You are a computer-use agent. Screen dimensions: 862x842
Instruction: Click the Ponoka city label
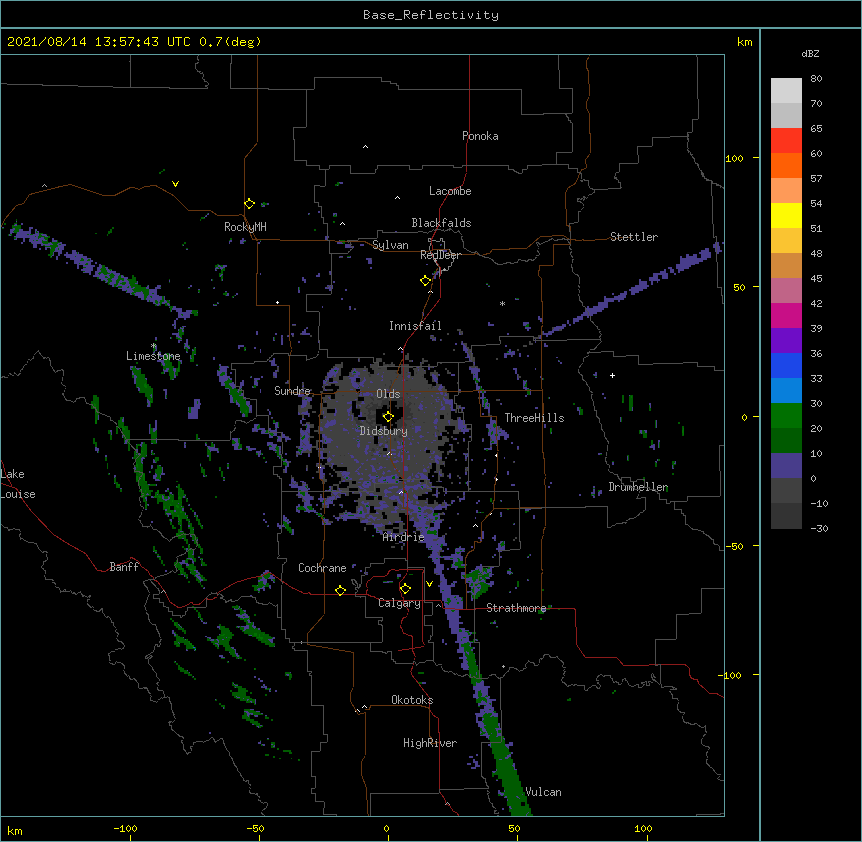click(x=480, y=136)
